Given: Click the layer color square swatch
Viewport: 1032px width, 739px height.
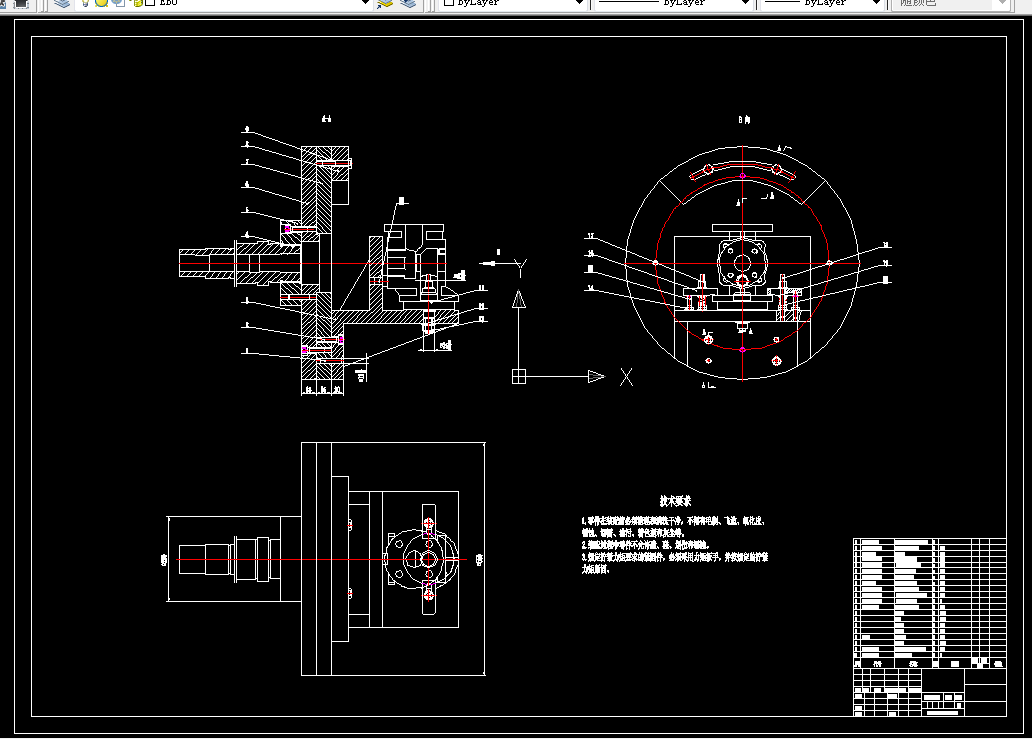Looking at the screenshot, I should (150, 3).
